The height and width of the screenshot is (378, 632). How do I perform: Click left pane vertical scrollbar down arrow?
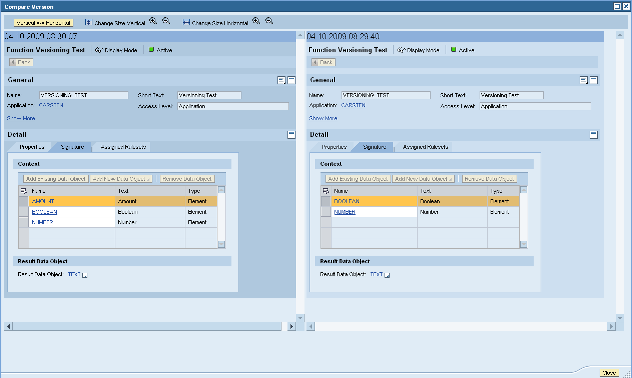pyautogui.click(x=300, y=318)
